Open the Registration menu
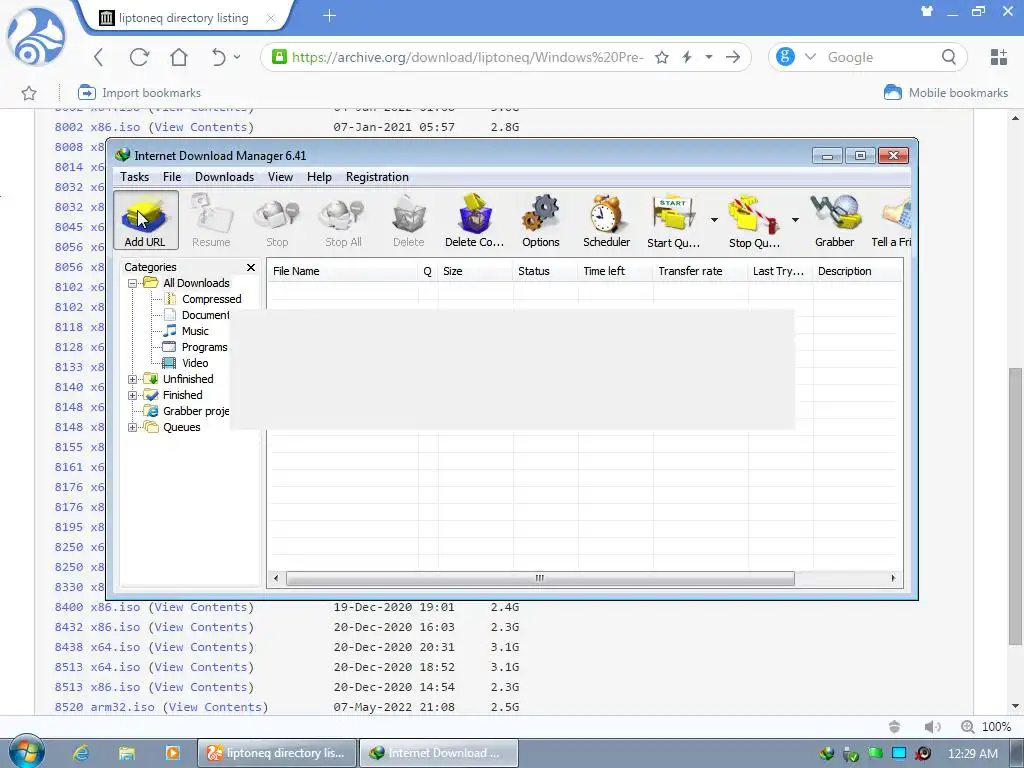1024x768 pixels. click(377, 177)
